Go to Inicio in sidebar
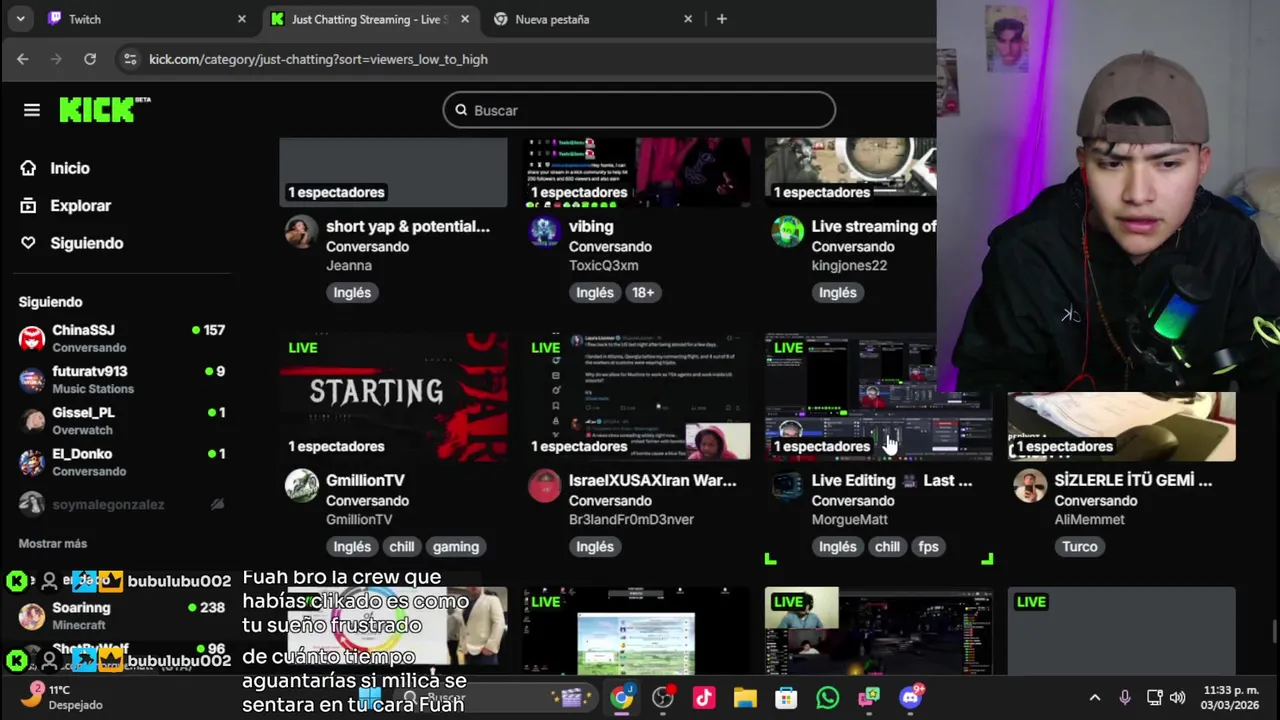 coord(70,168)
